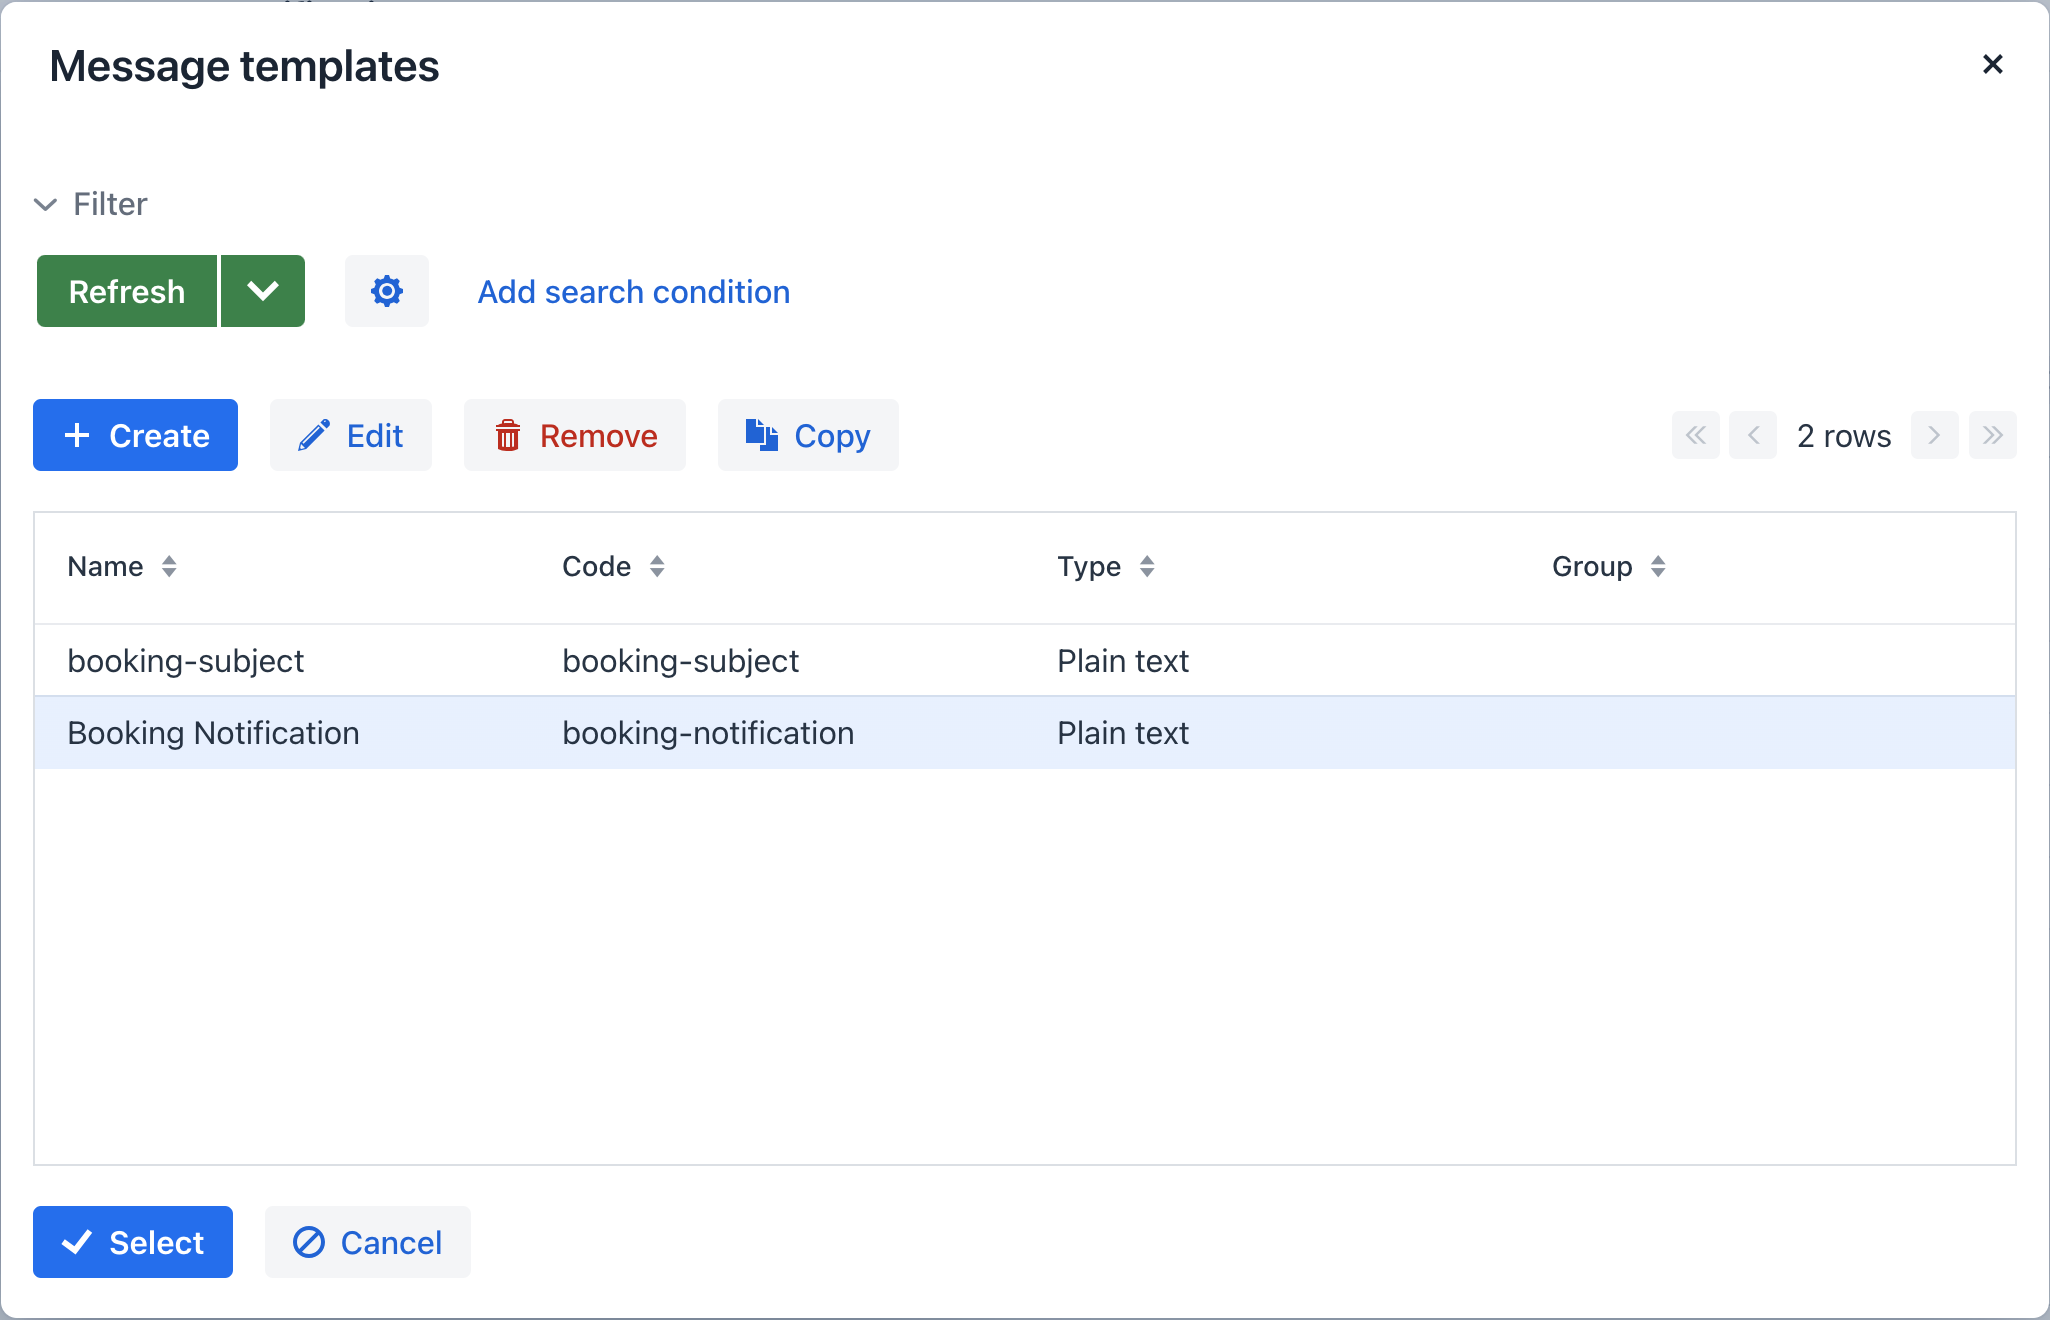This screenshot has width=2050, height=1320.
Task: Click the settings gear icon
Action: [x=385, y=290]
